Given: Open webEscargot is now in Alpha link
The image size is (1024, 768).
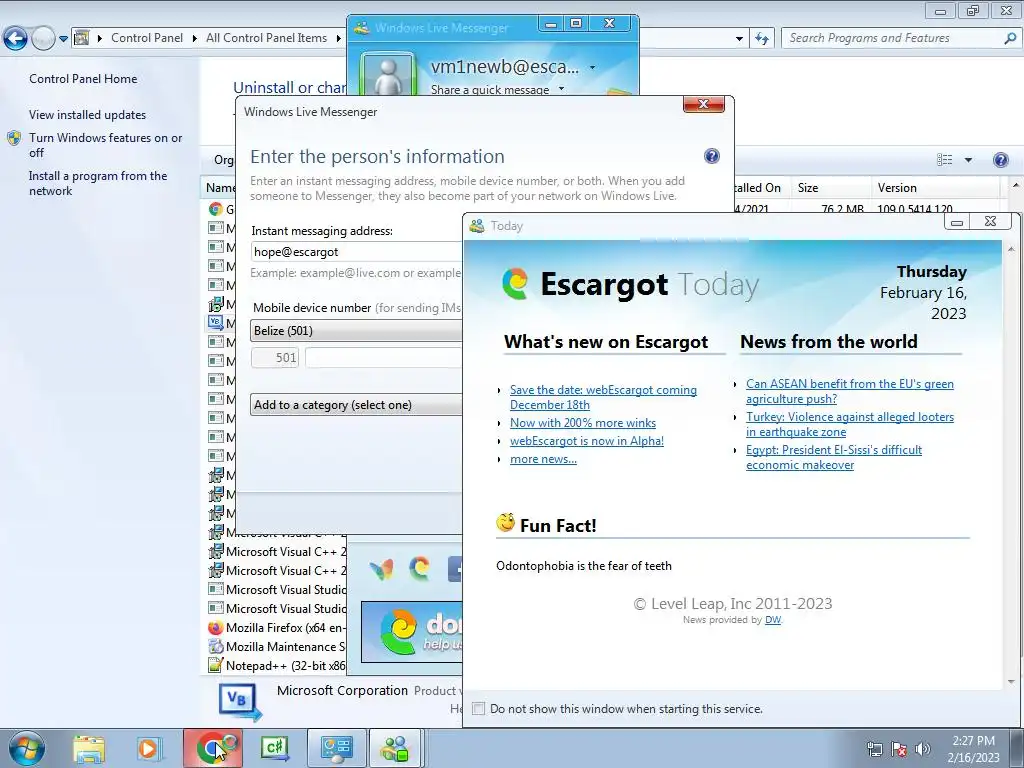Looking at the screenshot, I should pos(586,441).
